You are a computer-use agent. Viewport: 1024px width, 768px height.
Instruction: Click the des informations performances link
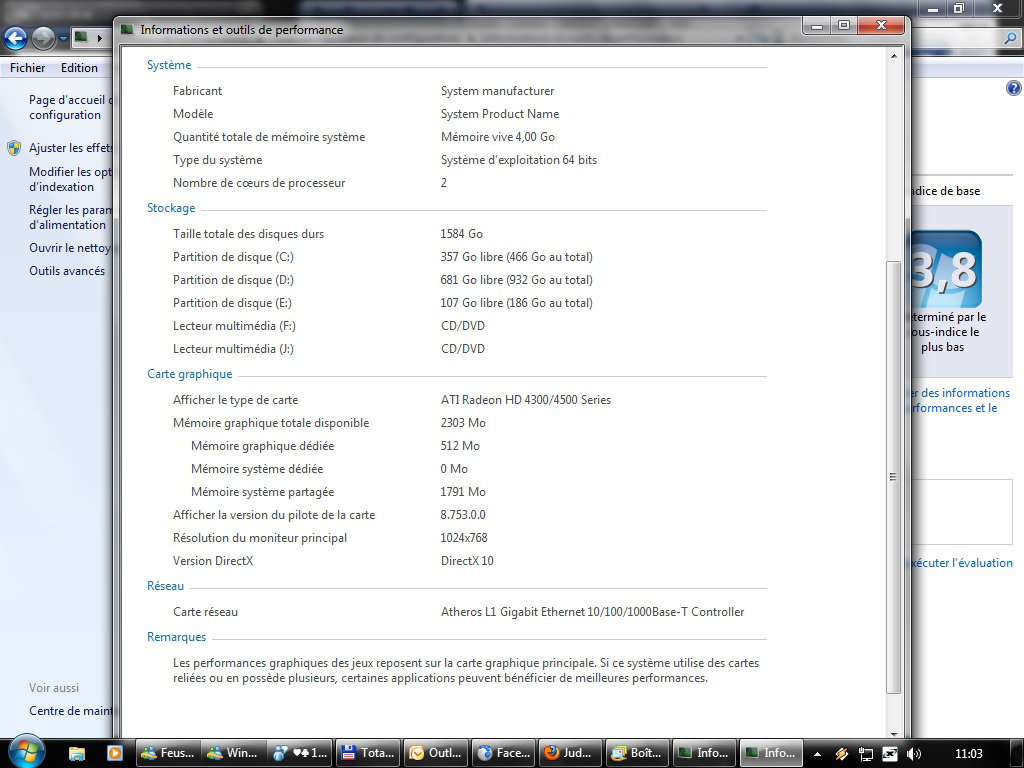pyautogui.click(x=961, y=400)
